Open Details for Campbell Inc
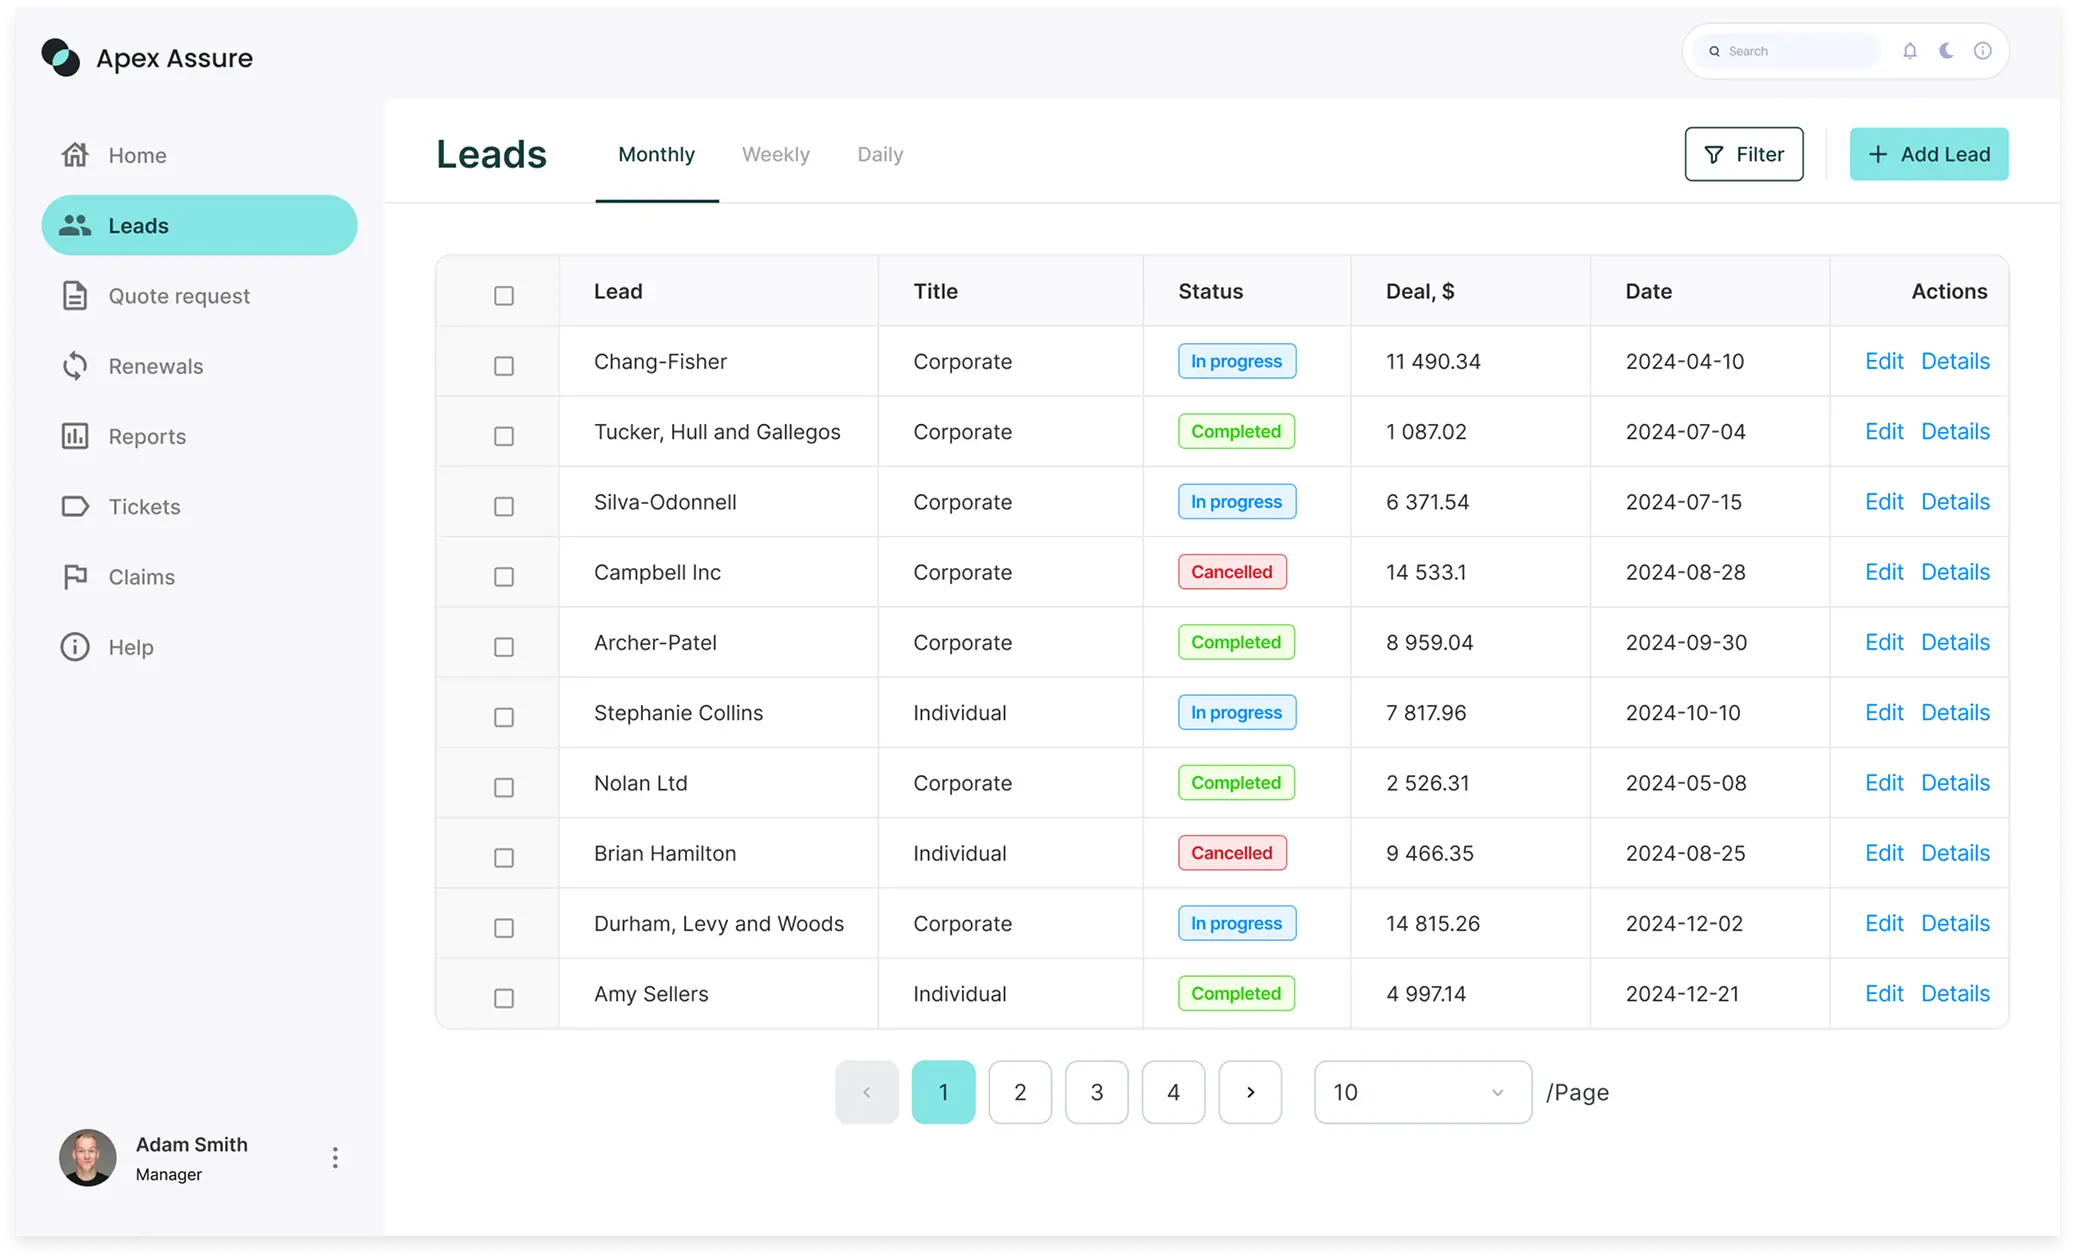This screenshot has width=2076, height=1260. 1955,571
